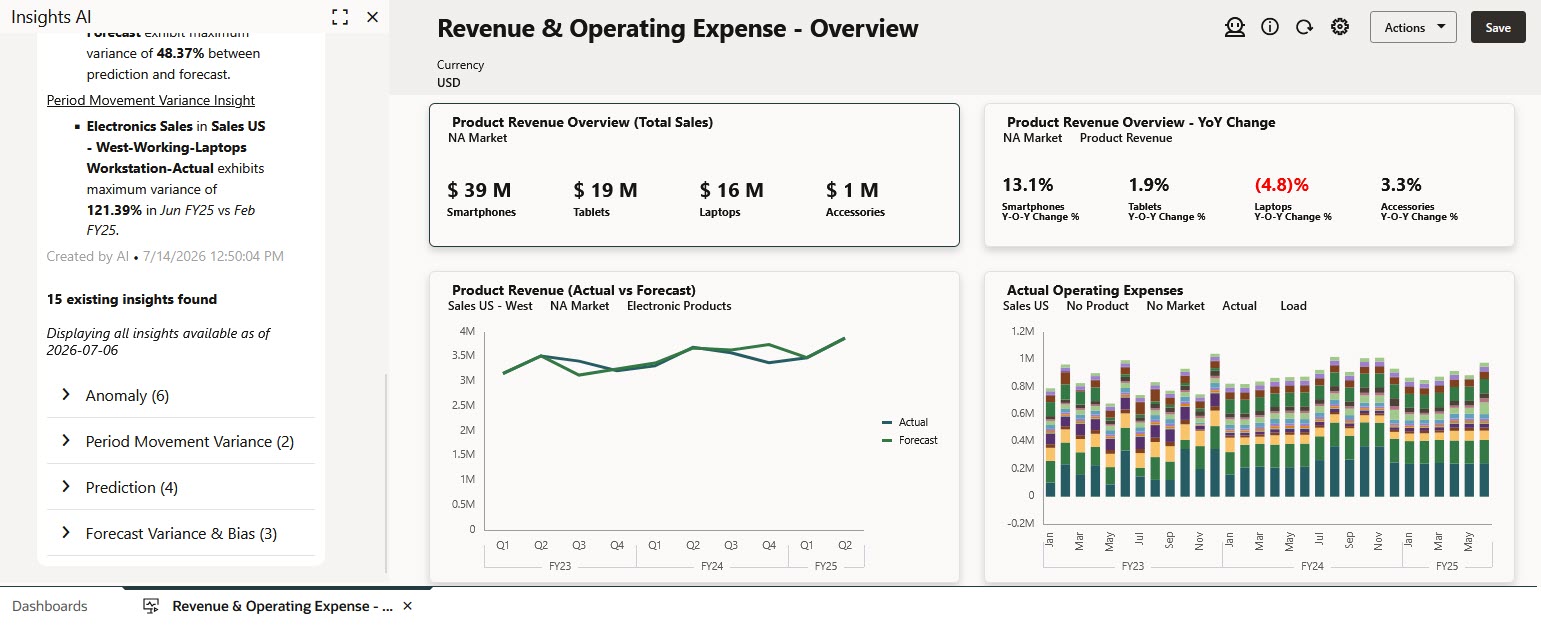
Task: Click the Actual legend color swatch
Action: [x=888, y=422]
